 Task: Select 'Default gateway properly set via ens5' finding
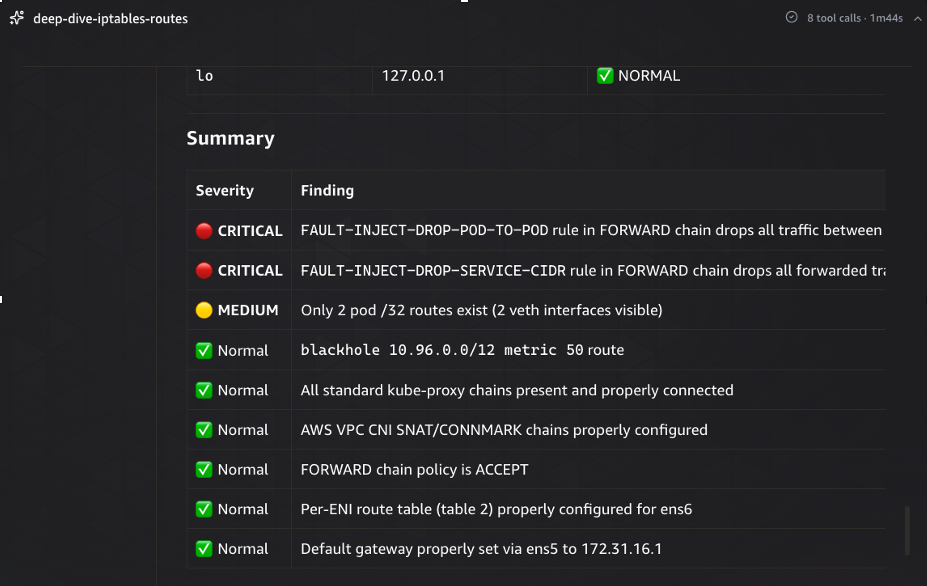point(481,549)
